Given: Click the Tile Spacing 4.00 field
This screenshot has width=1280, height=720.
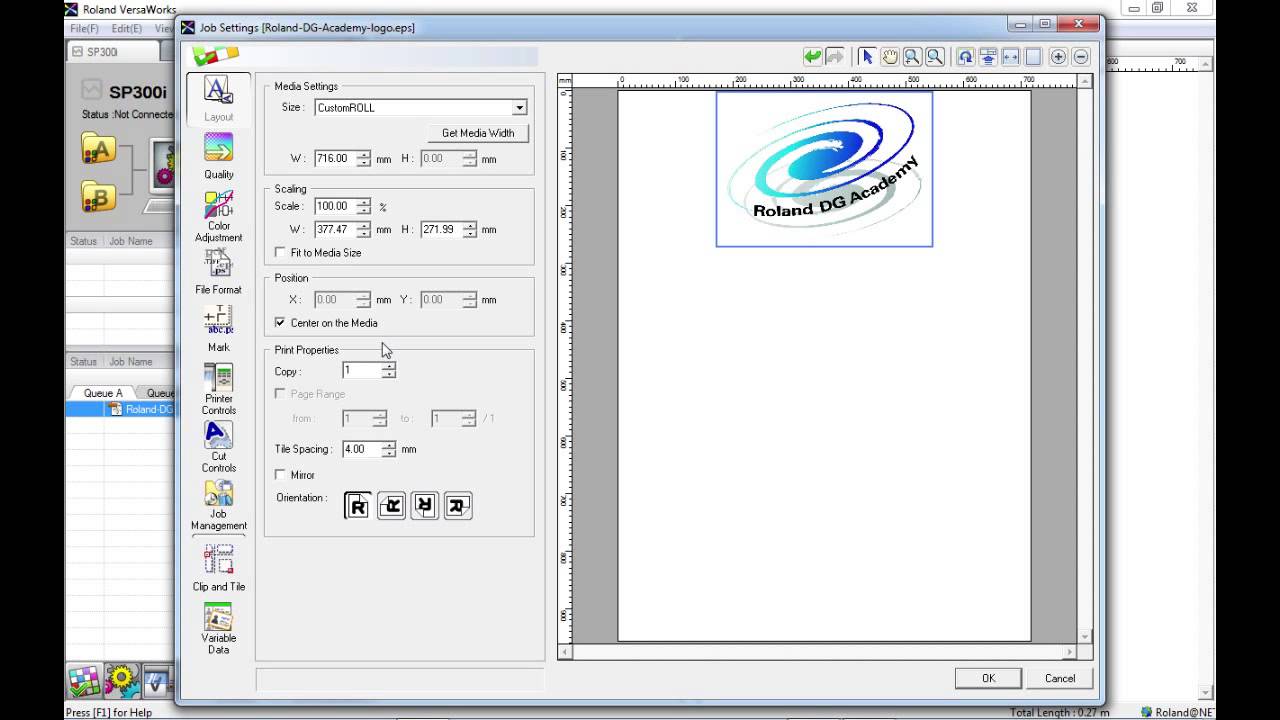Looking at the screenshot, I should [x=361, y=449].
